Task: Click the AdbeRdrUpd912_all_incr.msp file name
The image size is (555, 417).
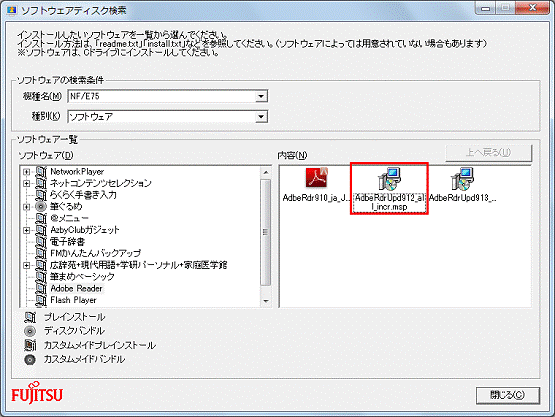Action: [x=389, y=202]
